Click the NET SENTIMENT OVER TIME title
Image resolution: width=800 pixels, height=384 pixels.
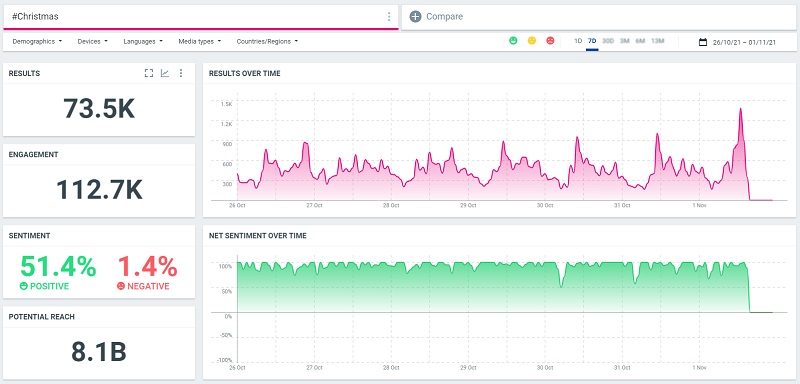258,236
